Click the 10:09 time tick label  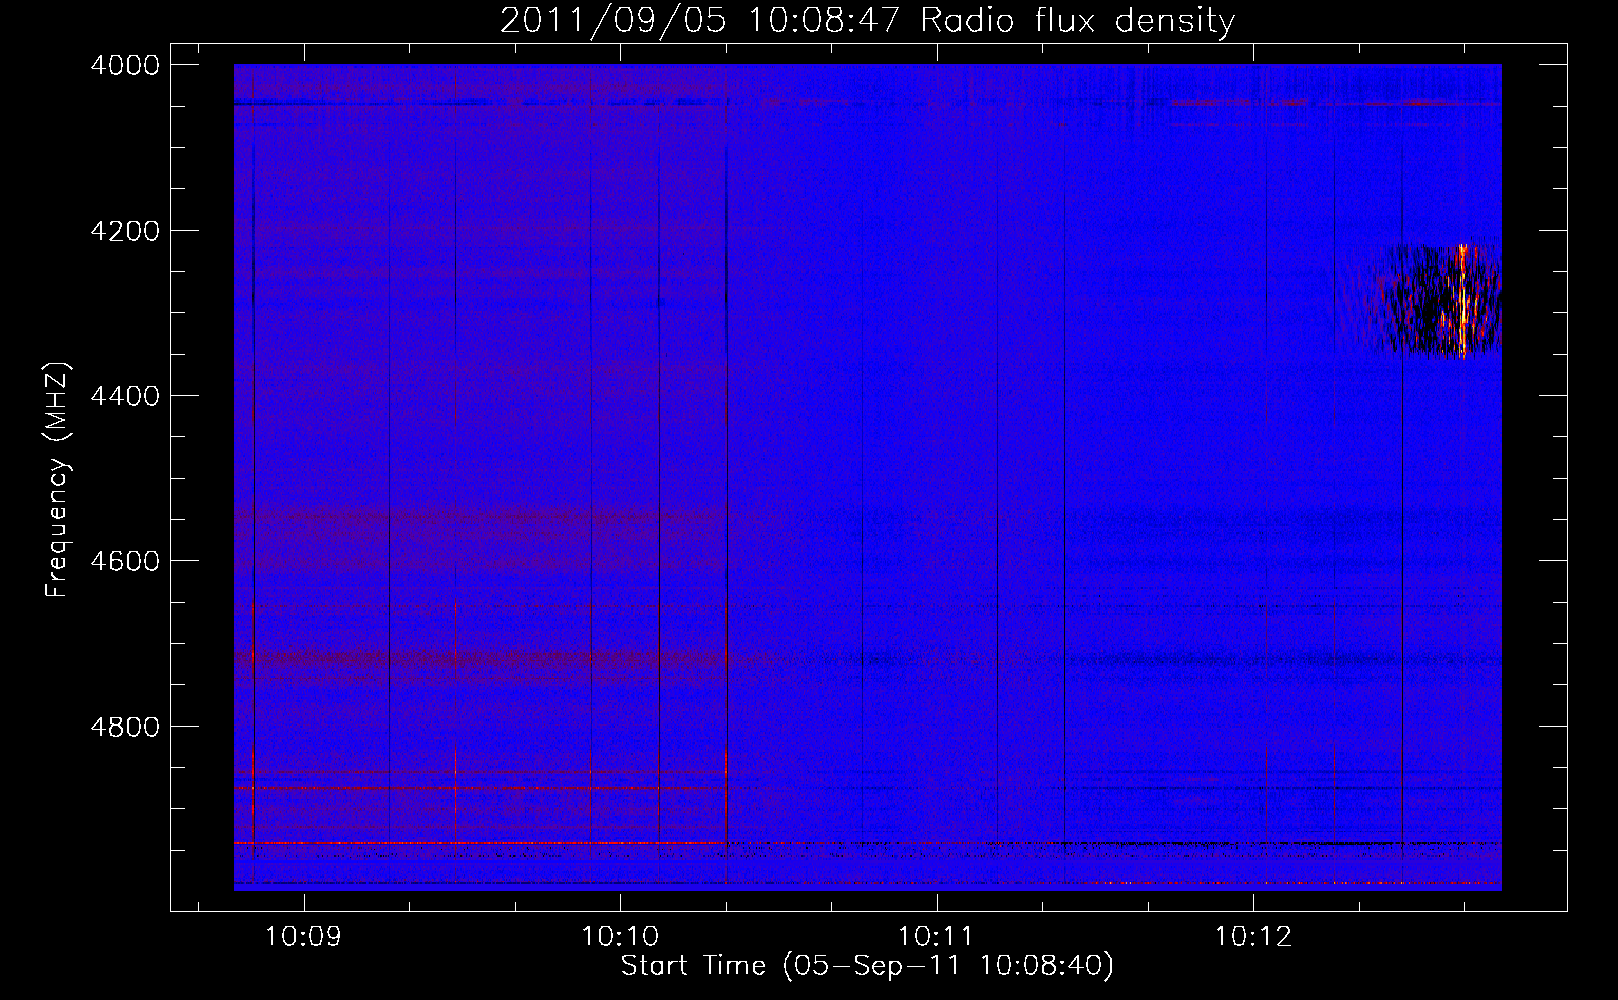point(303,937)
